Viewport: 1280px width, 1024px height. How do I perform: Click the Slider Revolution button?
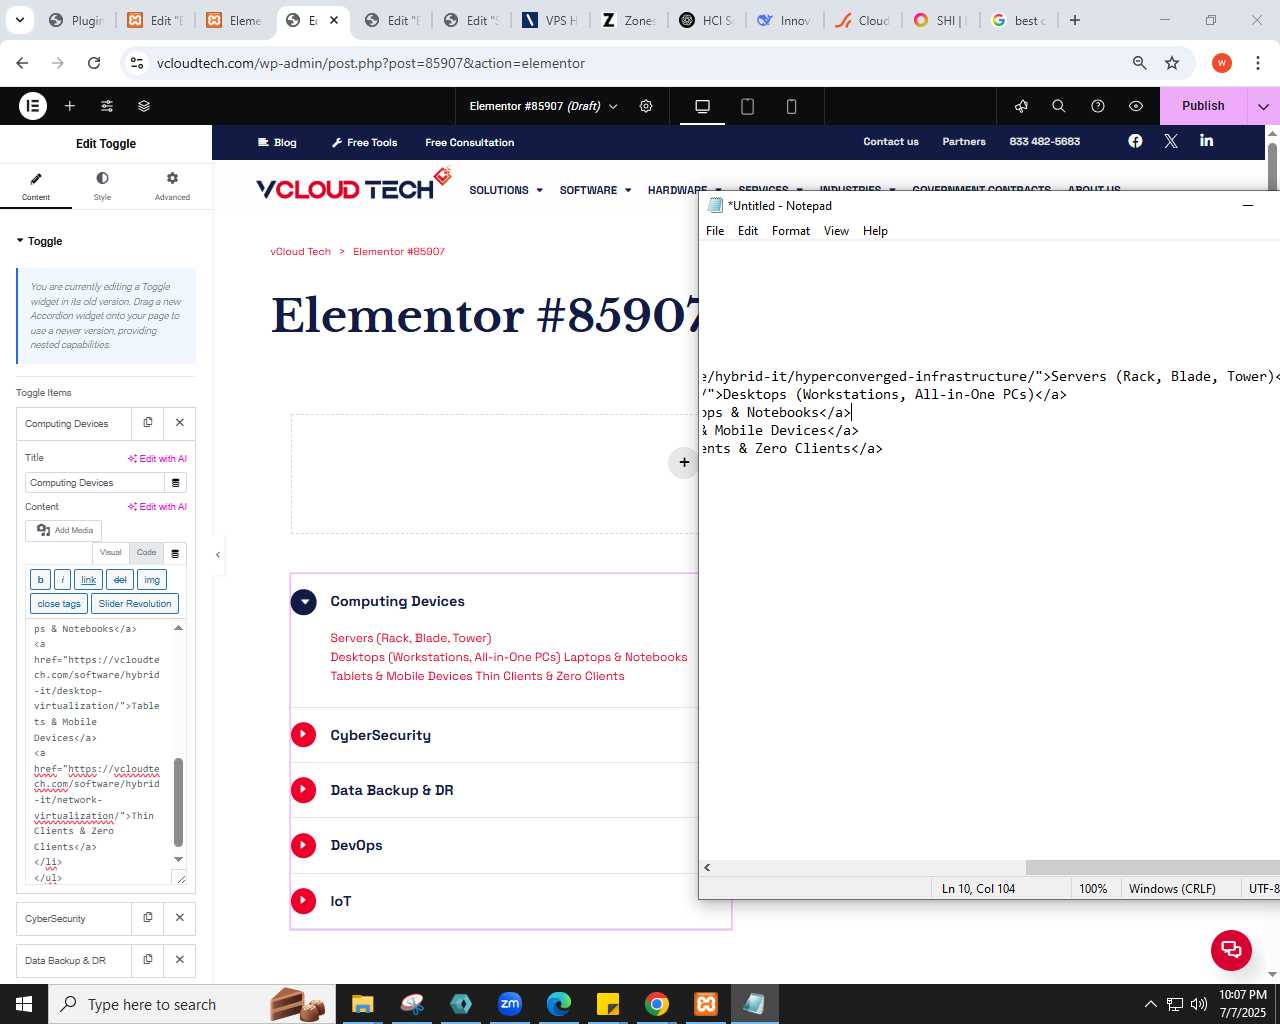(135, 604)
